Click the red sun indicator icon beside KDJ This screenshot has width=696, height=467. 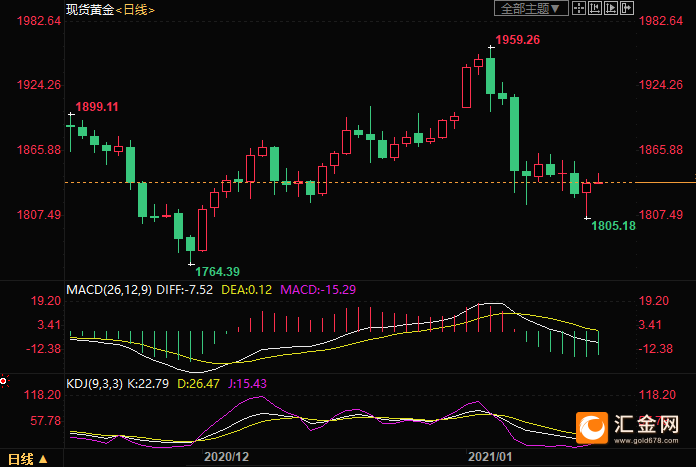click(x=4, y=381)
